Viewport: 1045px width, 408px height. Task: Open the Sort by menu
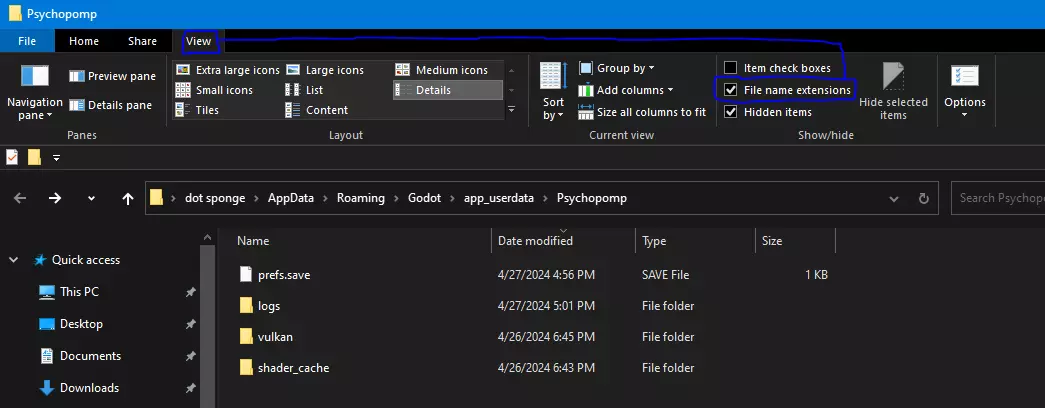coord(553,92)
